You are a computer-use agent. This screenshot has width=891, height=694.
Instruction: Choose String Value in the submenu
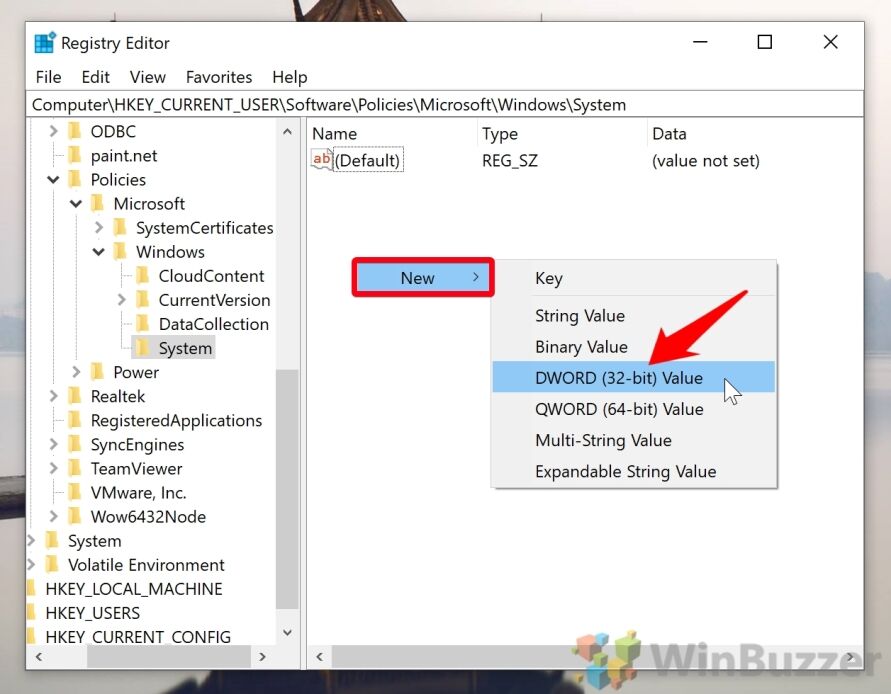tap(634, 315)
